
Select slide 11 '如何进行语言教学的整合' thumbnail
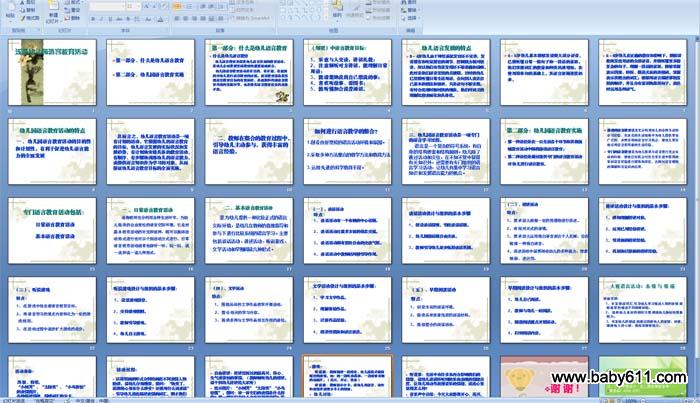coord(347,151)
